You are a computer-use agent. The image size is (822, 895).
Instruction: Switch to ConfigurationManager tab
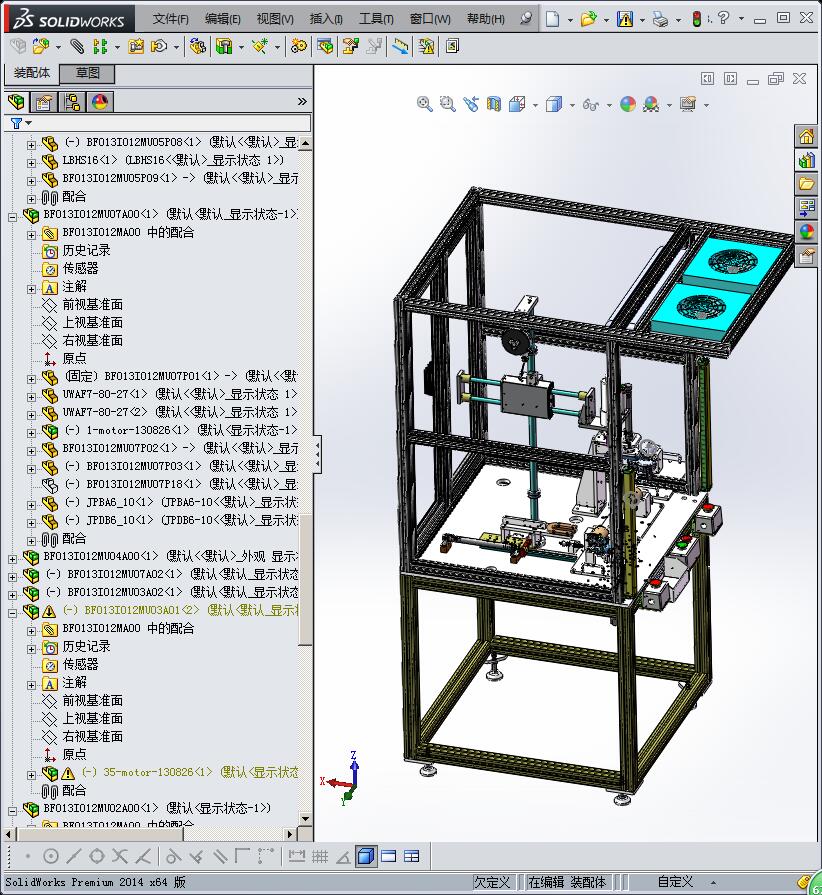[72, 102]
